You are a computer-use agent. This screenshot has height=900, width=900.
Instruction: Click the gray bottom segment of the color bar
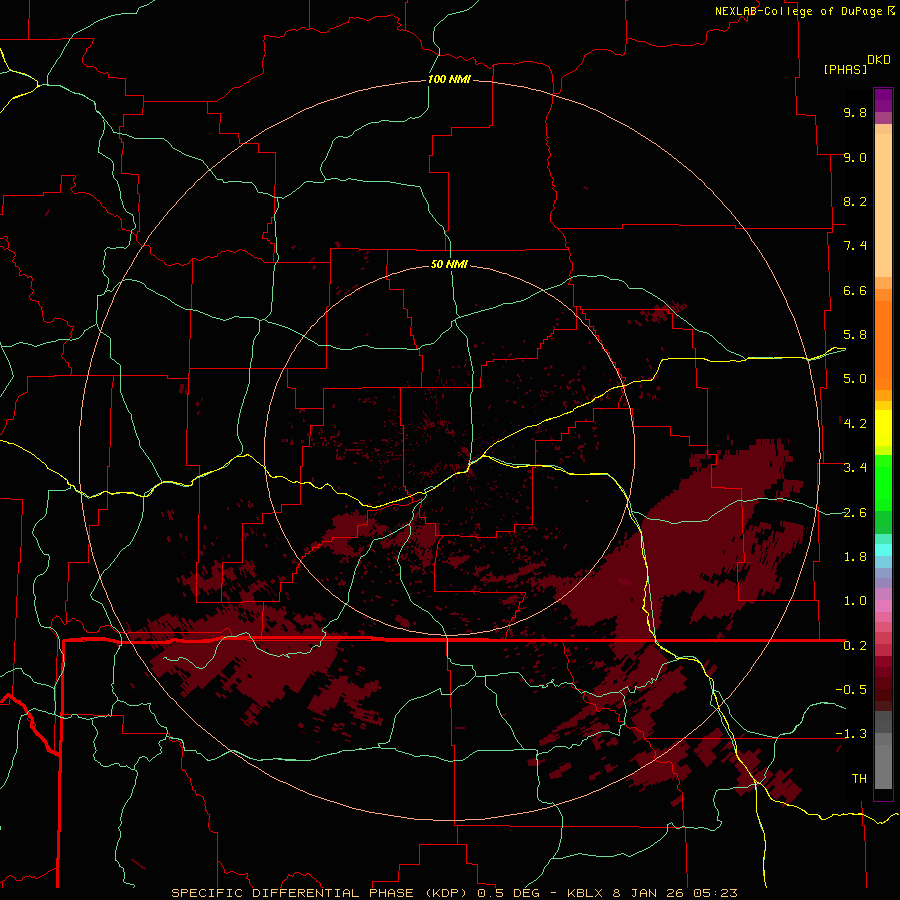pos(883,761)
